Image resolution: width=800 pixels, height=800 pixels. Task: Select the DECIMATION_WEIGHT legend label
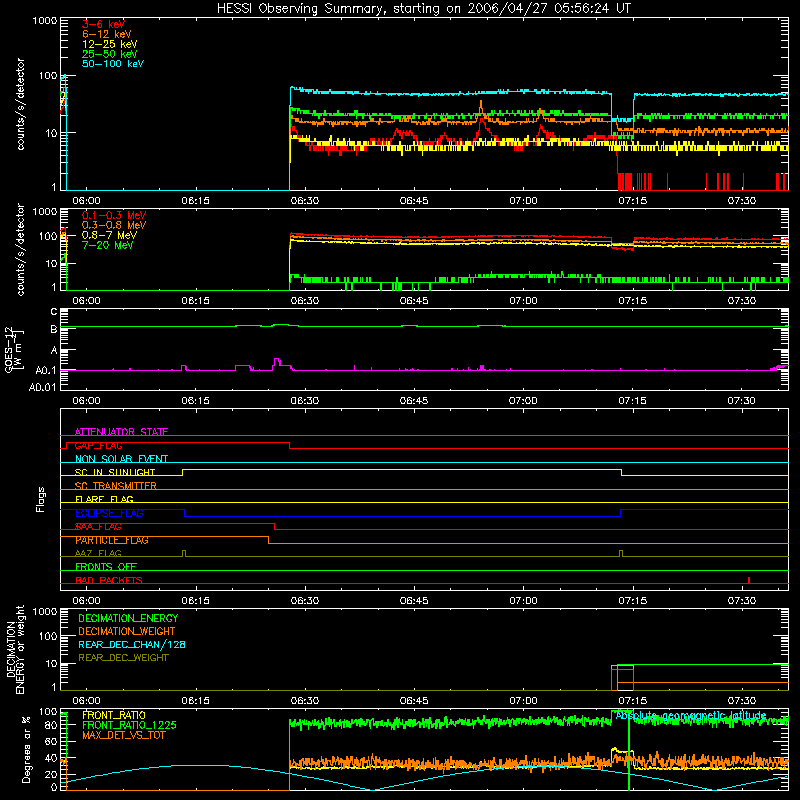point(127,631)
